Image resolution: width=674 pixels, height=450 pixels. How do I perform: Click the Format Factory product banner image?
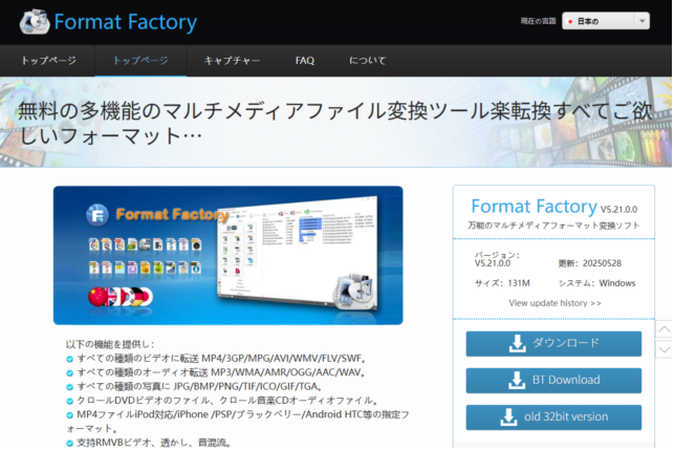228,255
